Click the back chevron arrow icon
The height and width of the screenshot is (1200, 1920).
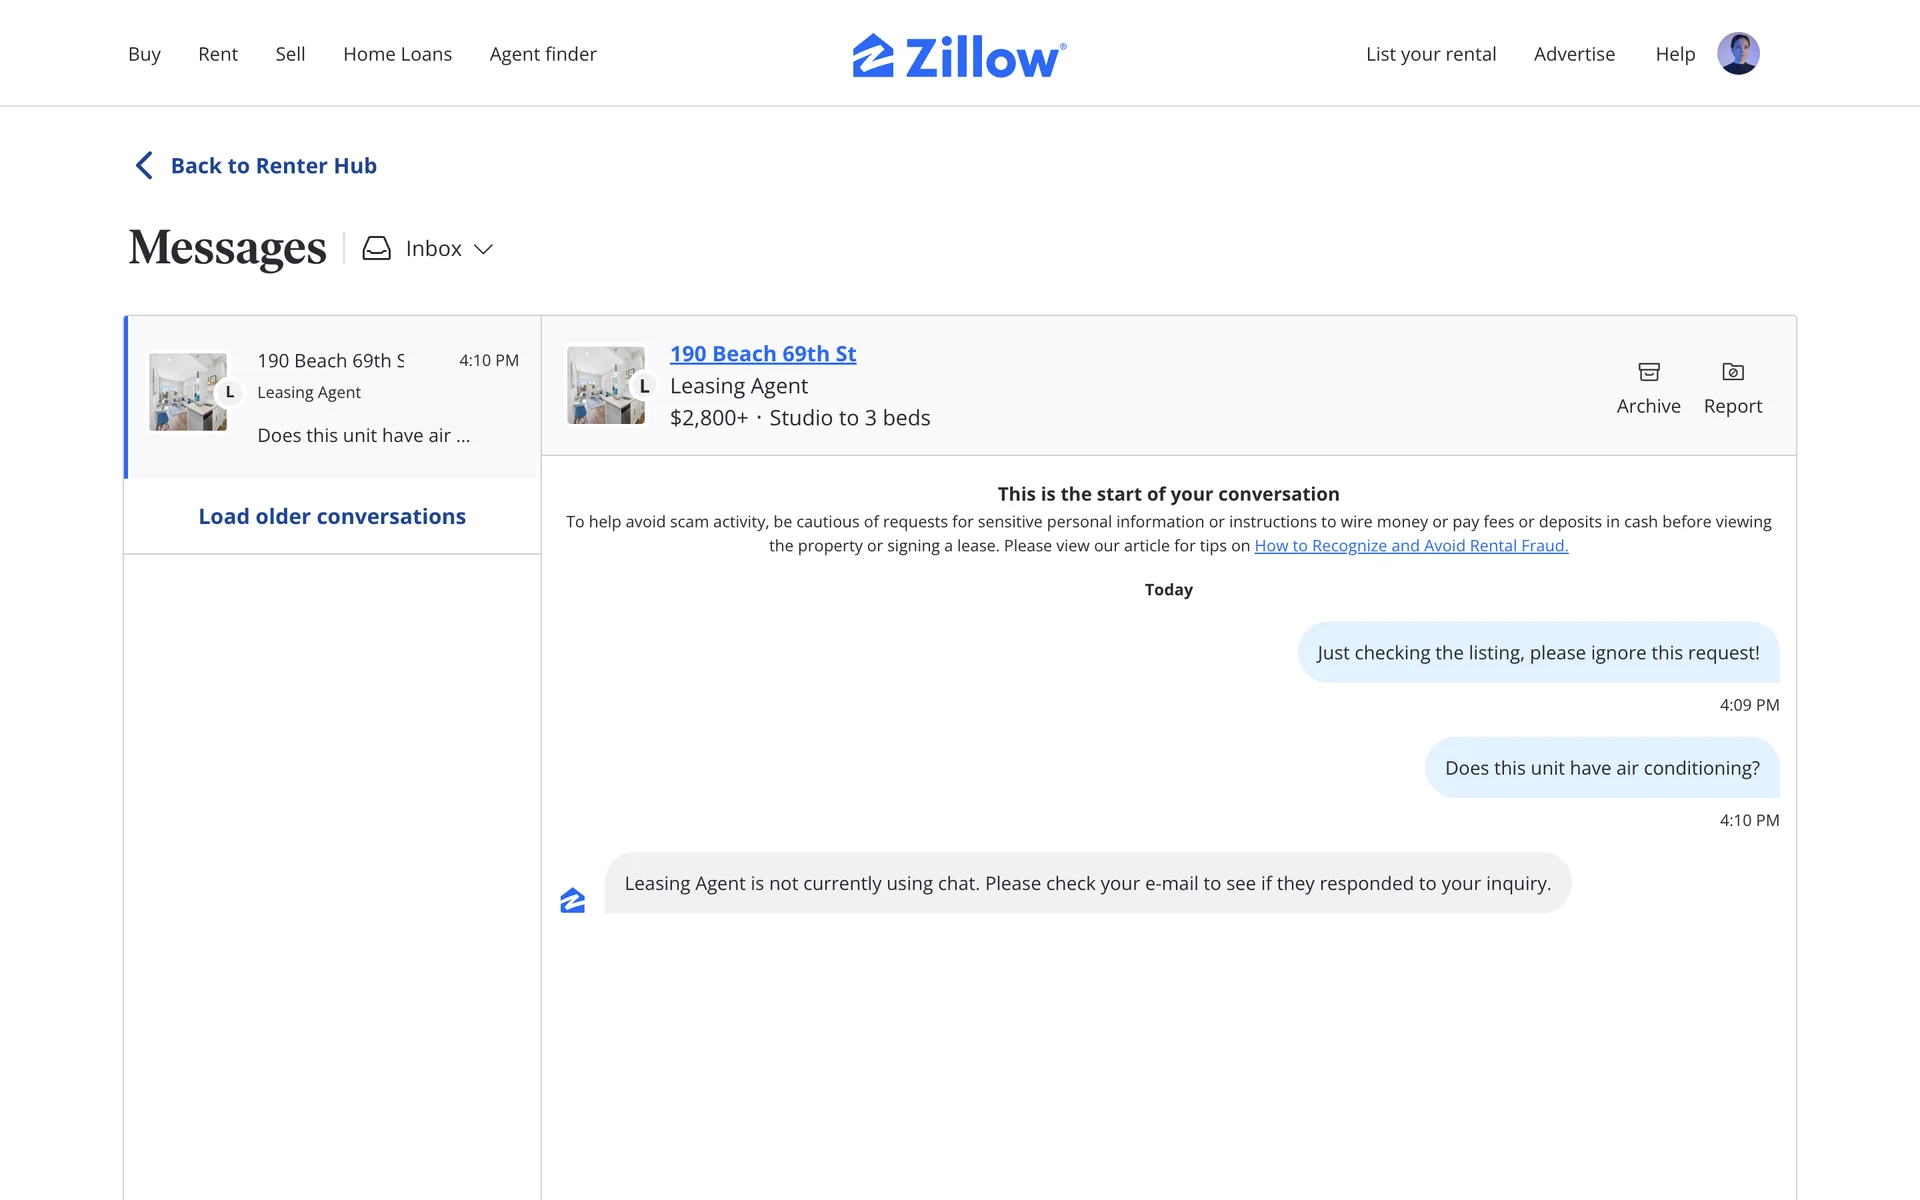145,166
